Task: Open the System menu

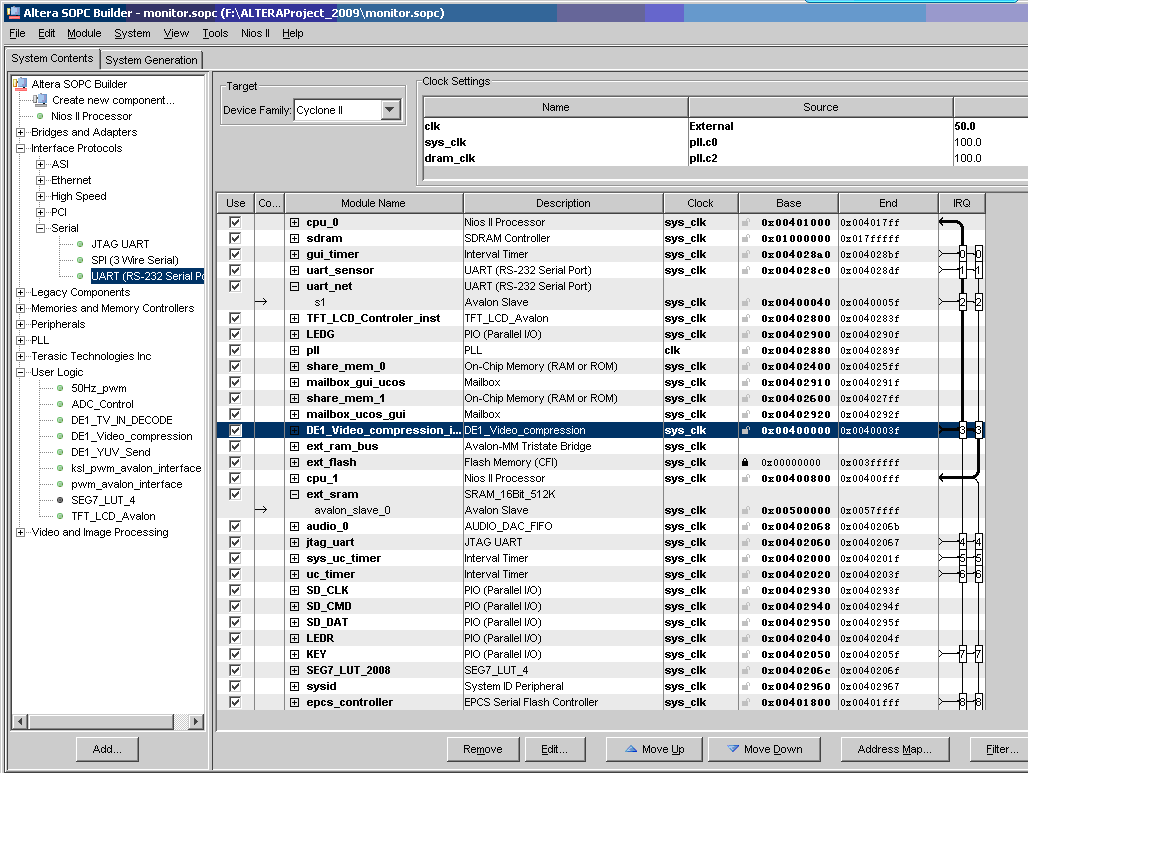Action: tap(132, 33)
